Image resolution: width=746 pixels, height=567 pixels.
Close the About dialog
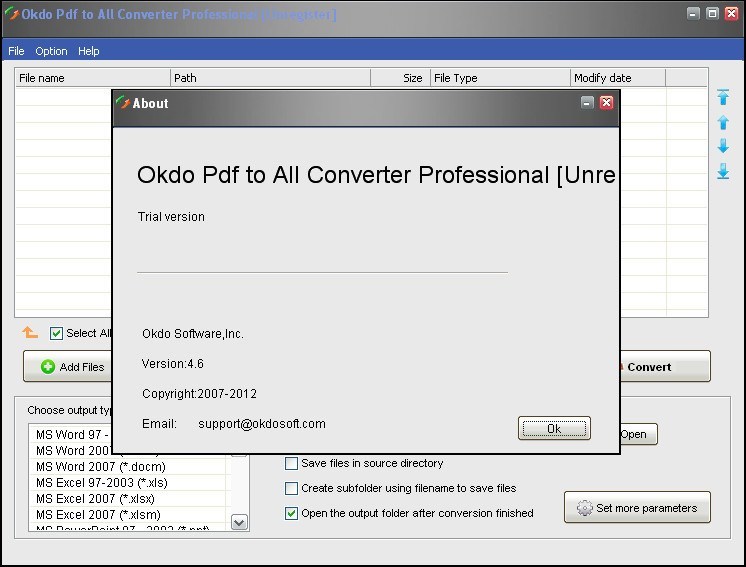click(606, 102)
